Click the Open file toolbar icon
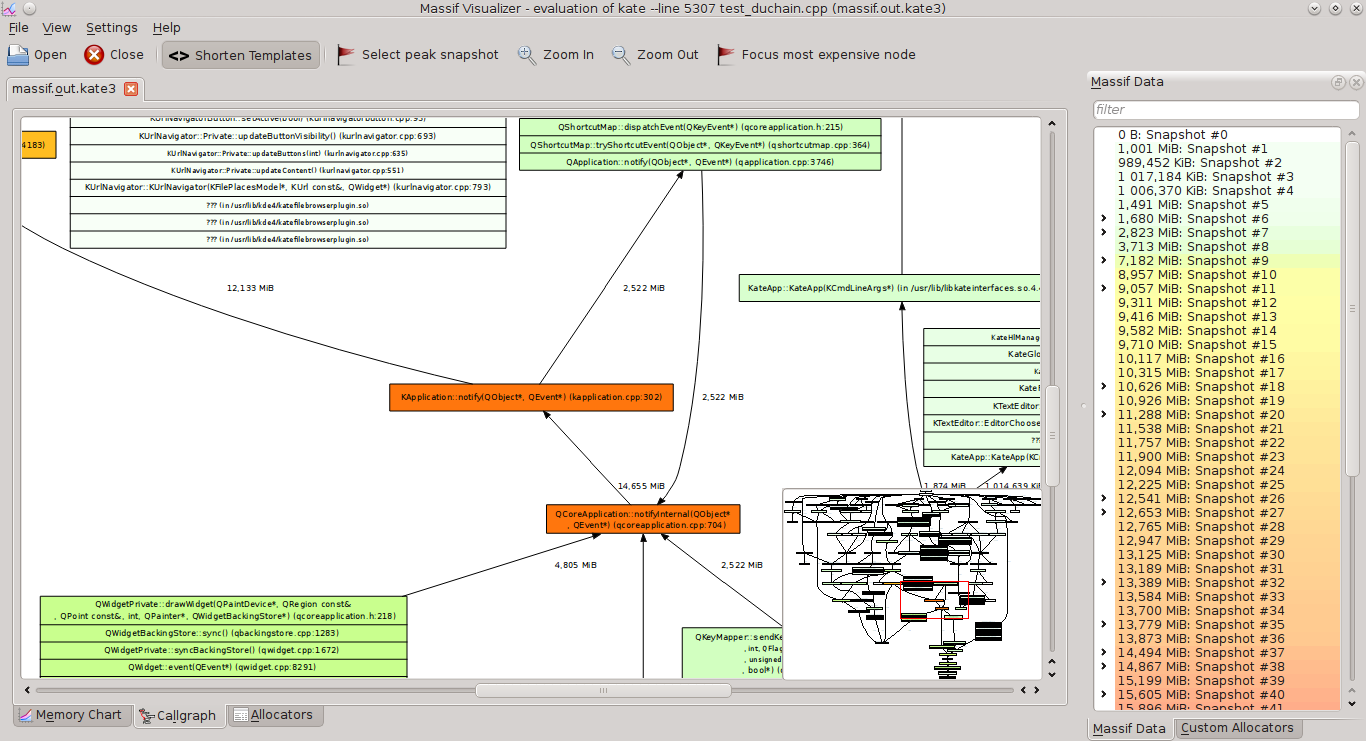The image size is (1366, 741). point(19,55)
